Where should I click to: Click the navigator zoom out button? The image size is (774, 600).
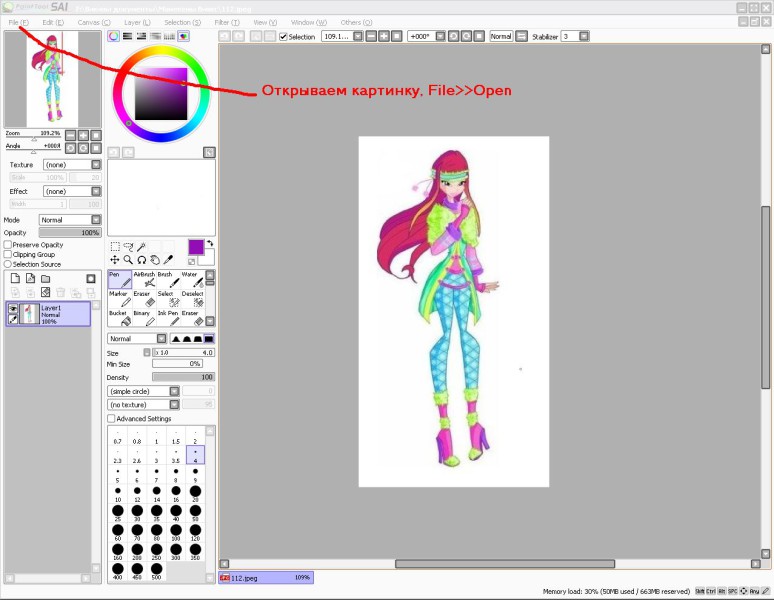click(71, 135)
